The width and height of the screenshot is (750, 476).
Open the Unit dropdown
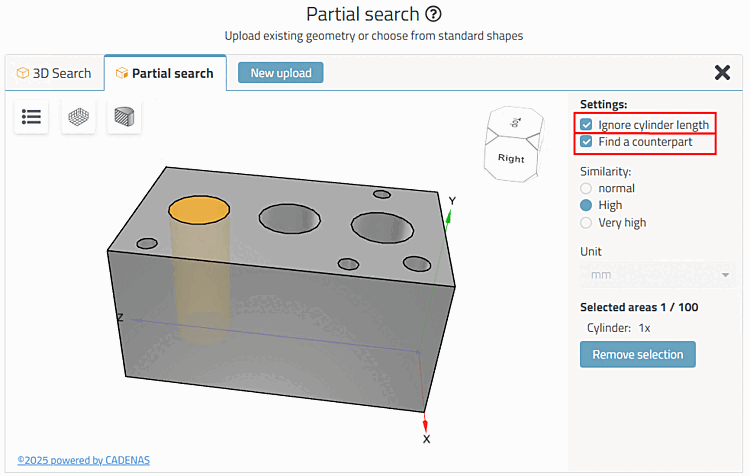(x=657, y=274)
